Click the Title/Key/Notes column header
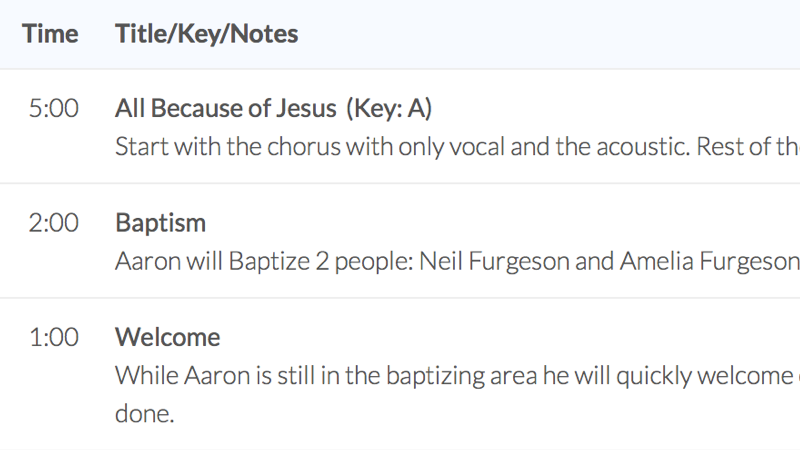 point(207,34)
